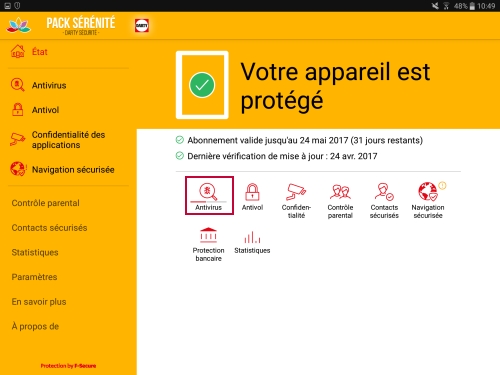500x375 pixels.
Task: Click the warning badge on Navigation sécurisée tile
Action: (x=442, y=185)
